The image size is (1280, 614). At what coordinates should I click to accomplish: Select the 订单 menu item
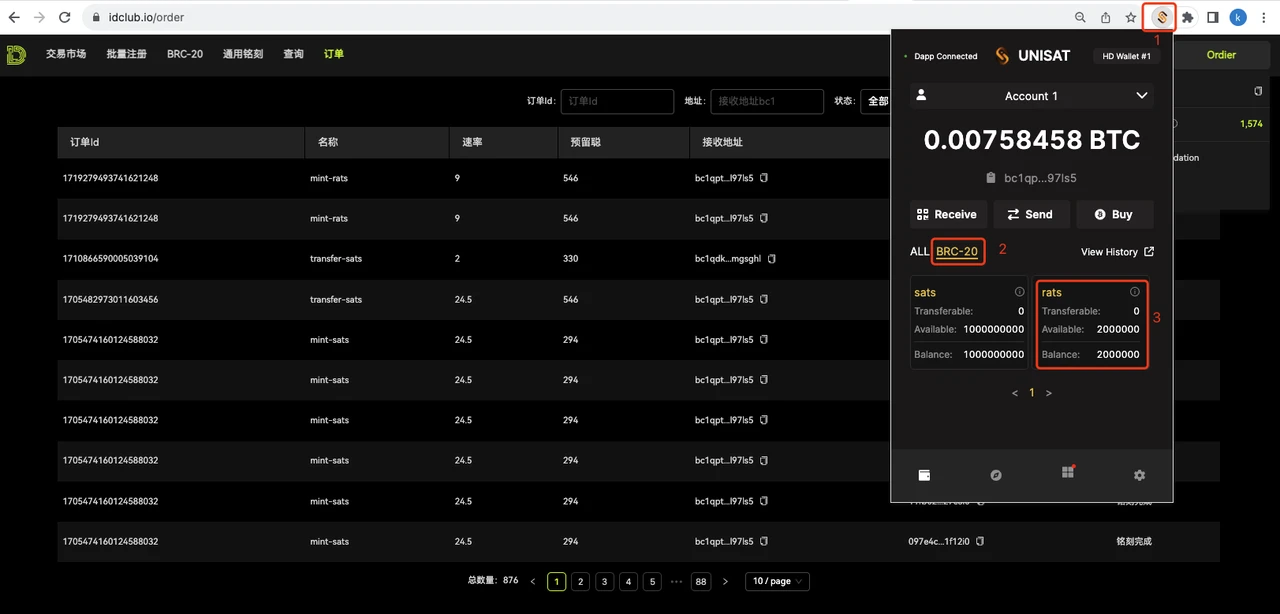click(x=334, y=54)
